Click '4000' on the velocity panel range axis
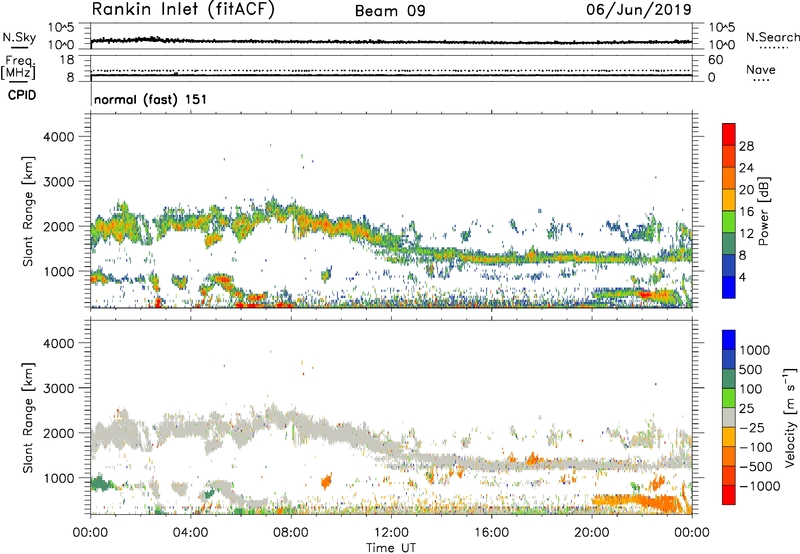Viewport: 800px width, 554px height. click(x=59, y=343)
